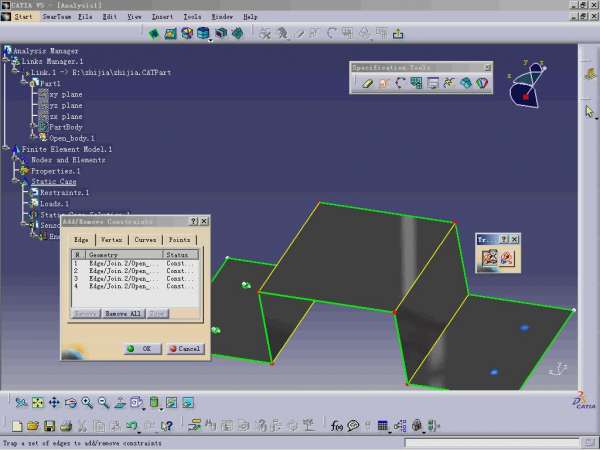The width and height of the screenshot is (600, 450).
Task: Click the Print icon in bottom toolbar
Action: pos(65,426)
